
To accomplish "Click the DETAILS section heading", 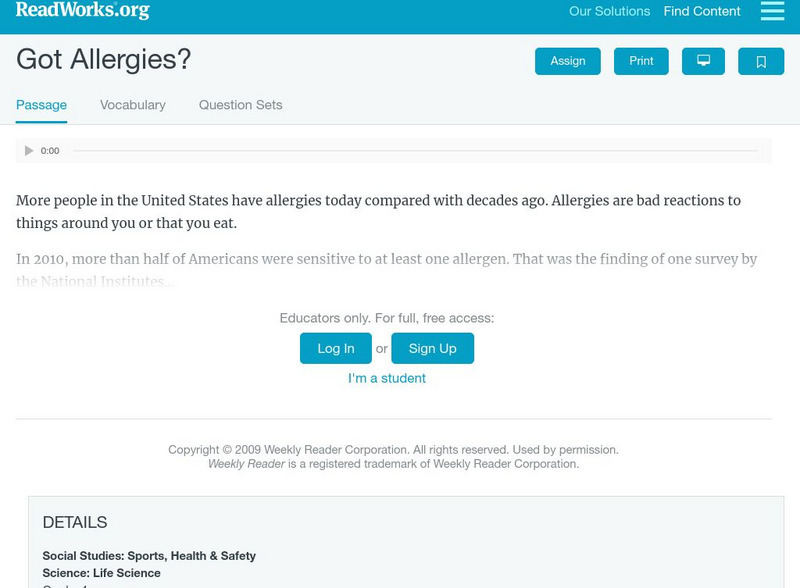I will [x=75, y=522].
